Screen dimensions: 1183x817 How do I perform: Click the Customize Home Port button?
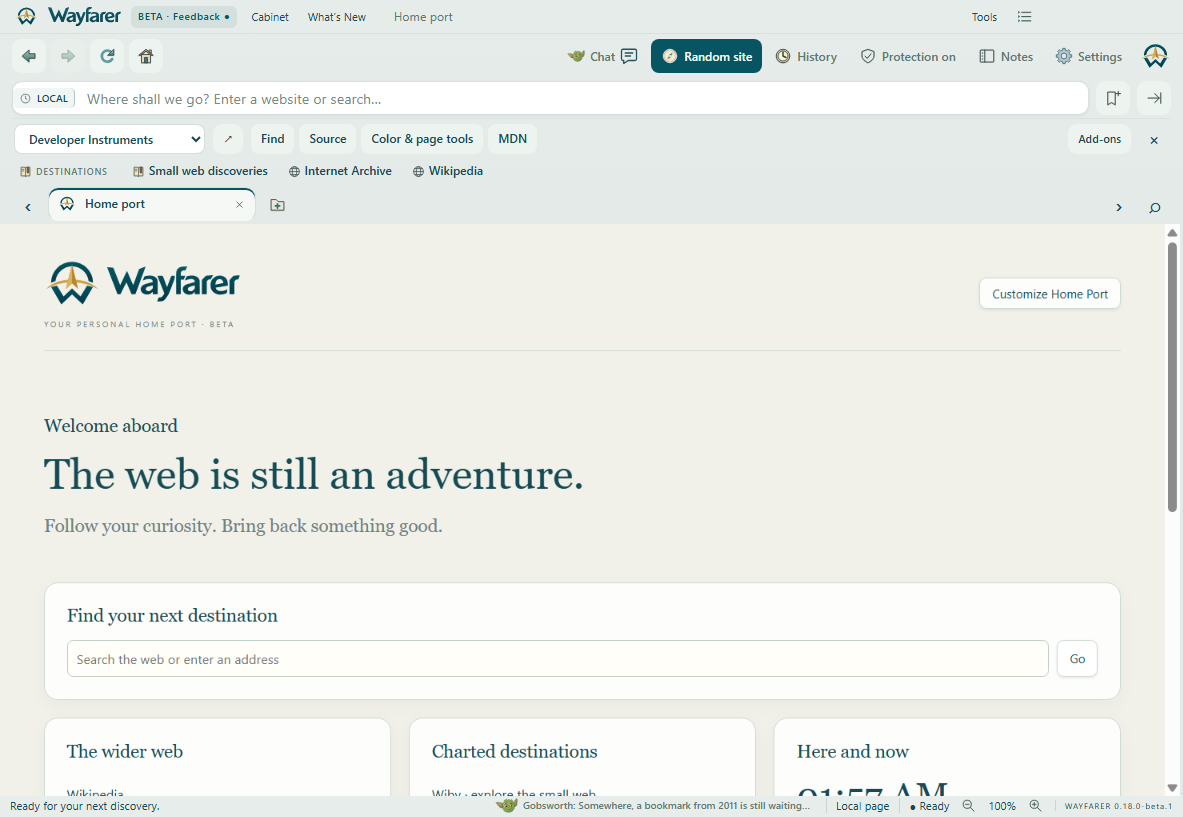click(1049, 294)
